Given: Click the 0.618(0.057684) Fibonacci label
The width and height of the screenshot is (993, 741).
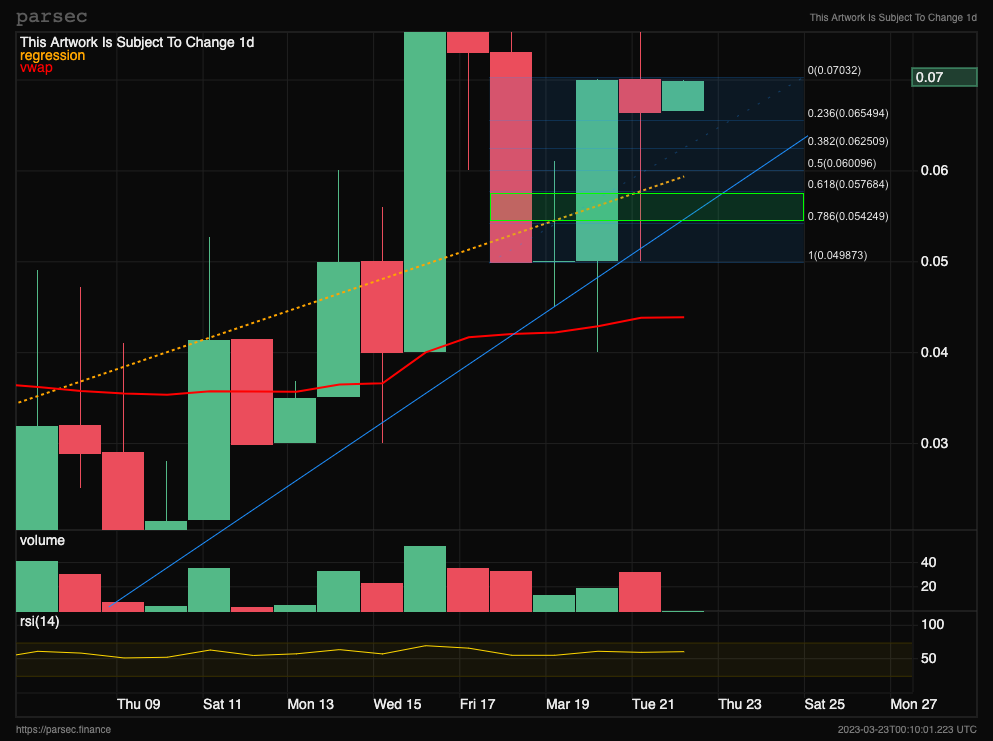Looking at the screenshot, I should tap(848, 184).
